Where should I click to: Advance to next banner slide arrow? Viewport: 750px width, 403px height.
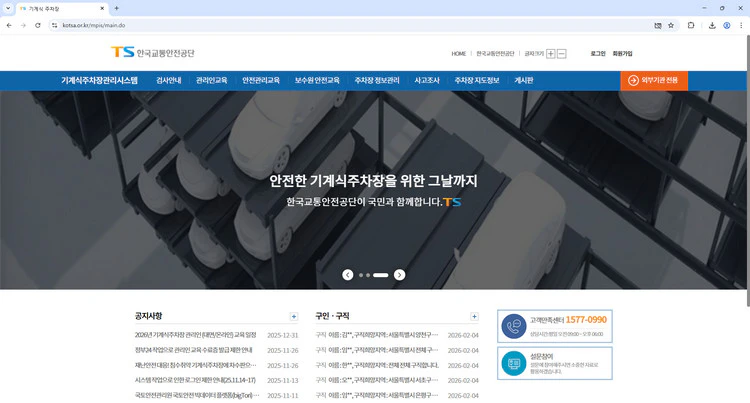[400, 274]
